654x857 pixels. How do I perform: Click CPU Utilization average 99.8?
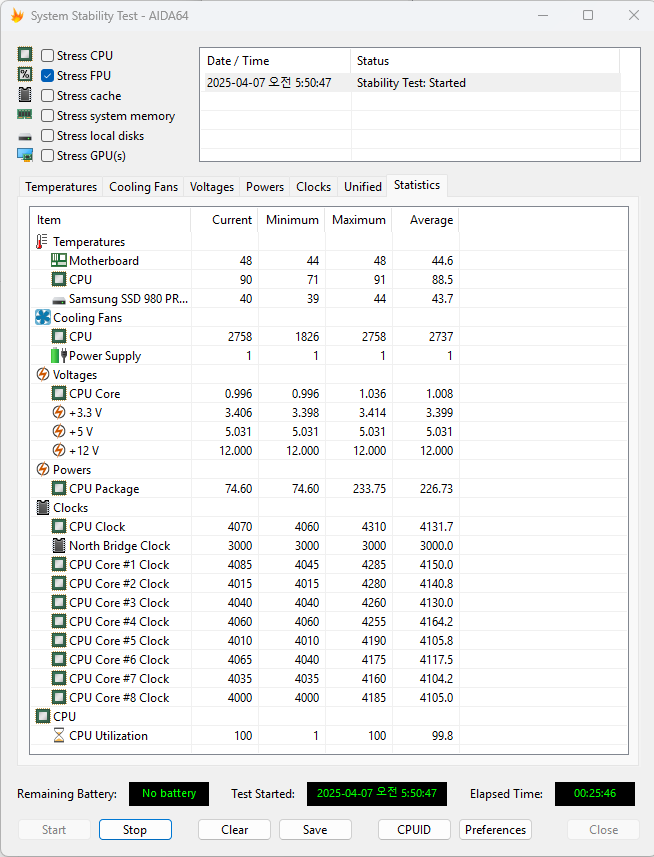point(442,736)
